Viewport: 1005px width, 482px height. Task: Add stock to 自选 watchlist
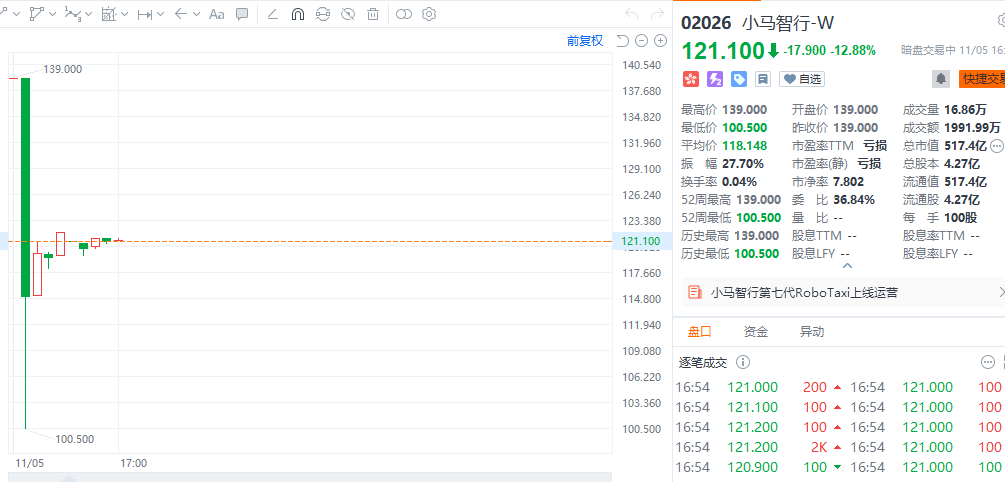click(802, 79)
